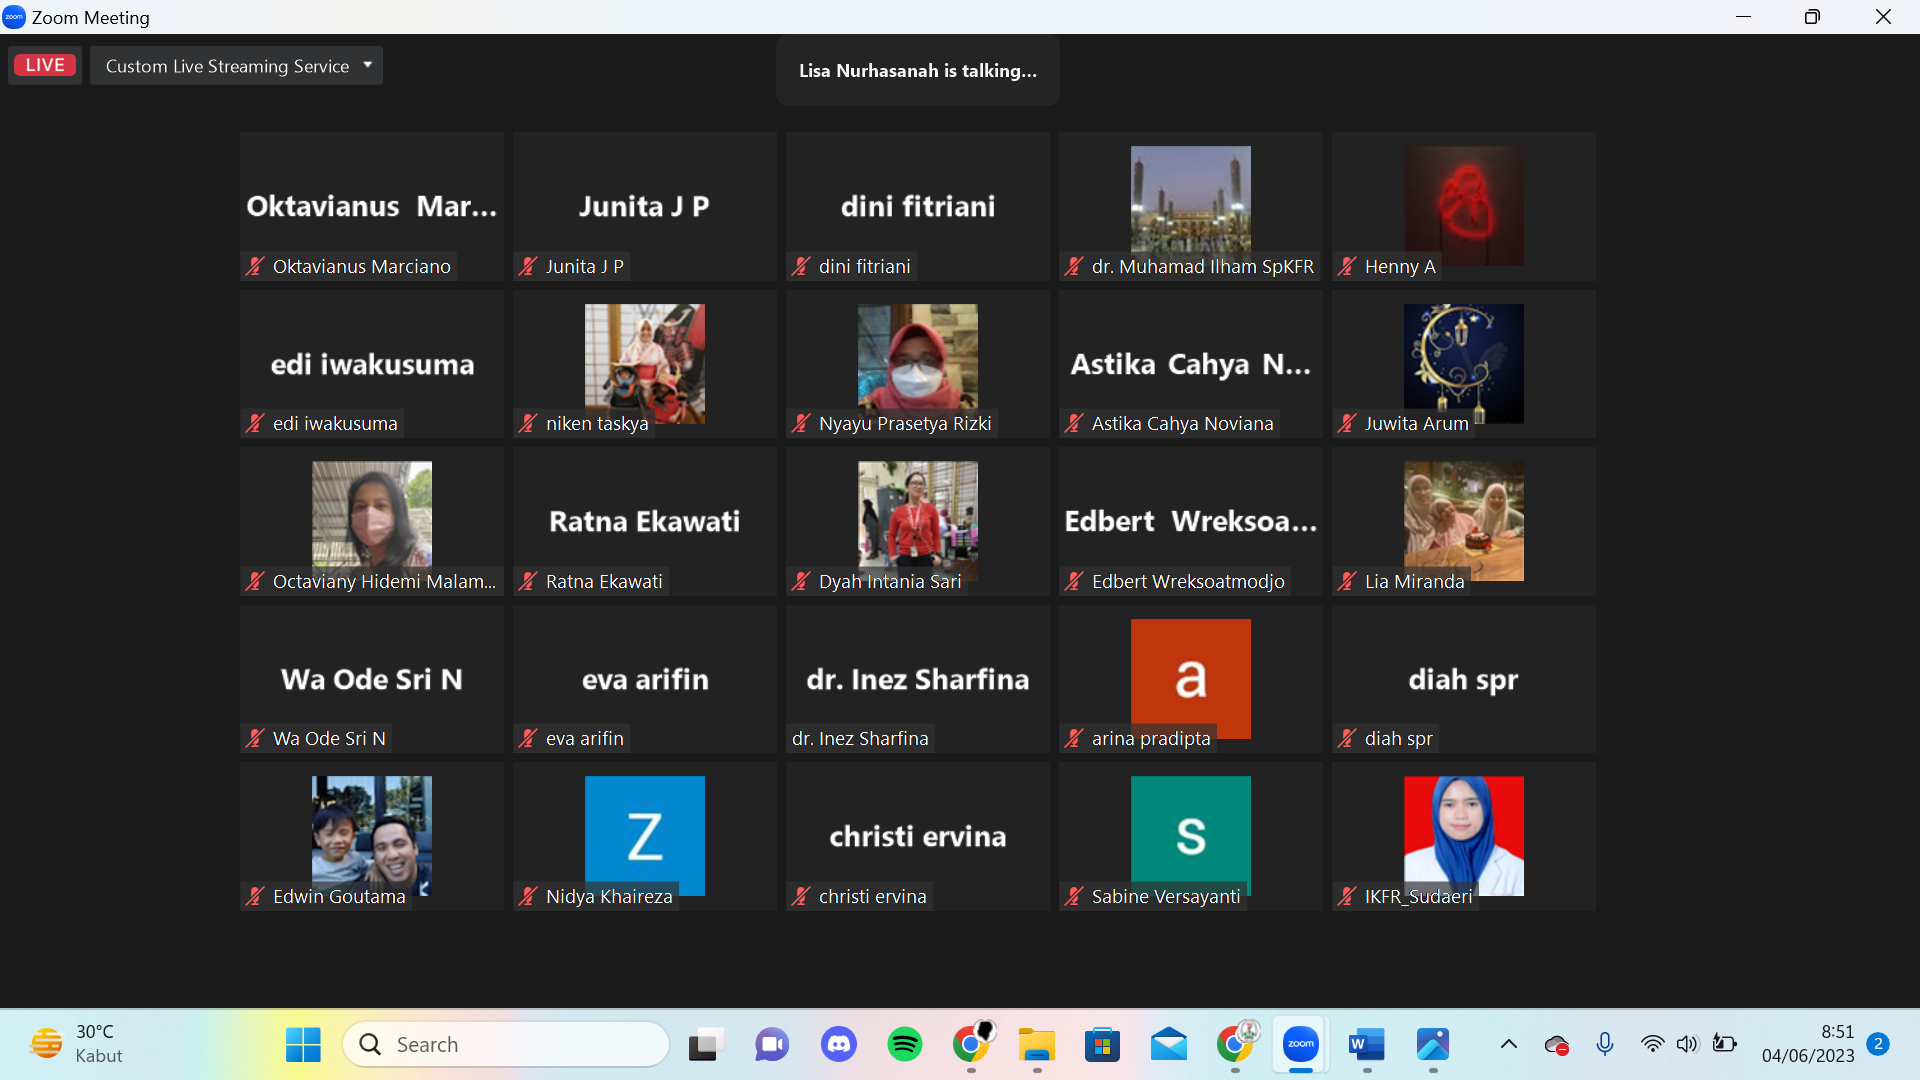Open the Windows Start menu
Viewport: 1920px width, 1080px height.
pos(303,1045)
